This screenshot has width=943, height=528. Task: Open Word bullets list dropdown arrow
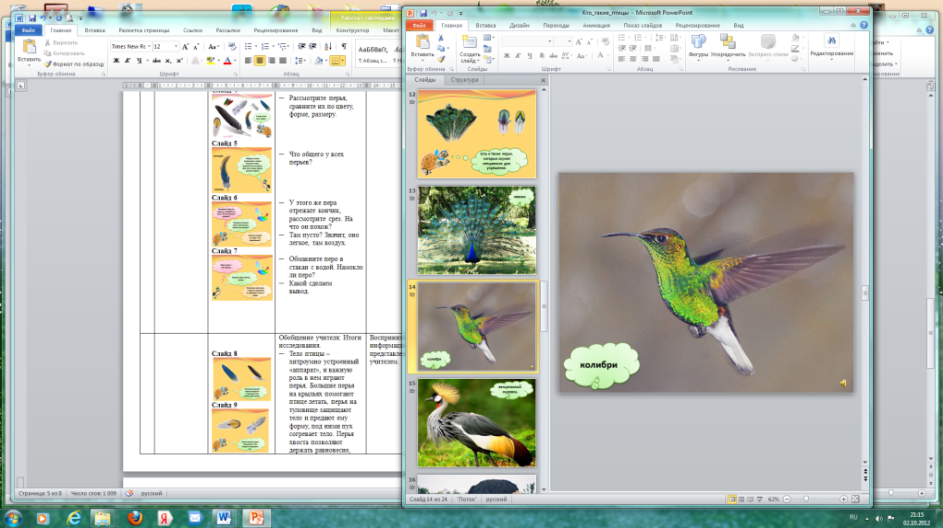pyautogui.click(x=256, y=46)
